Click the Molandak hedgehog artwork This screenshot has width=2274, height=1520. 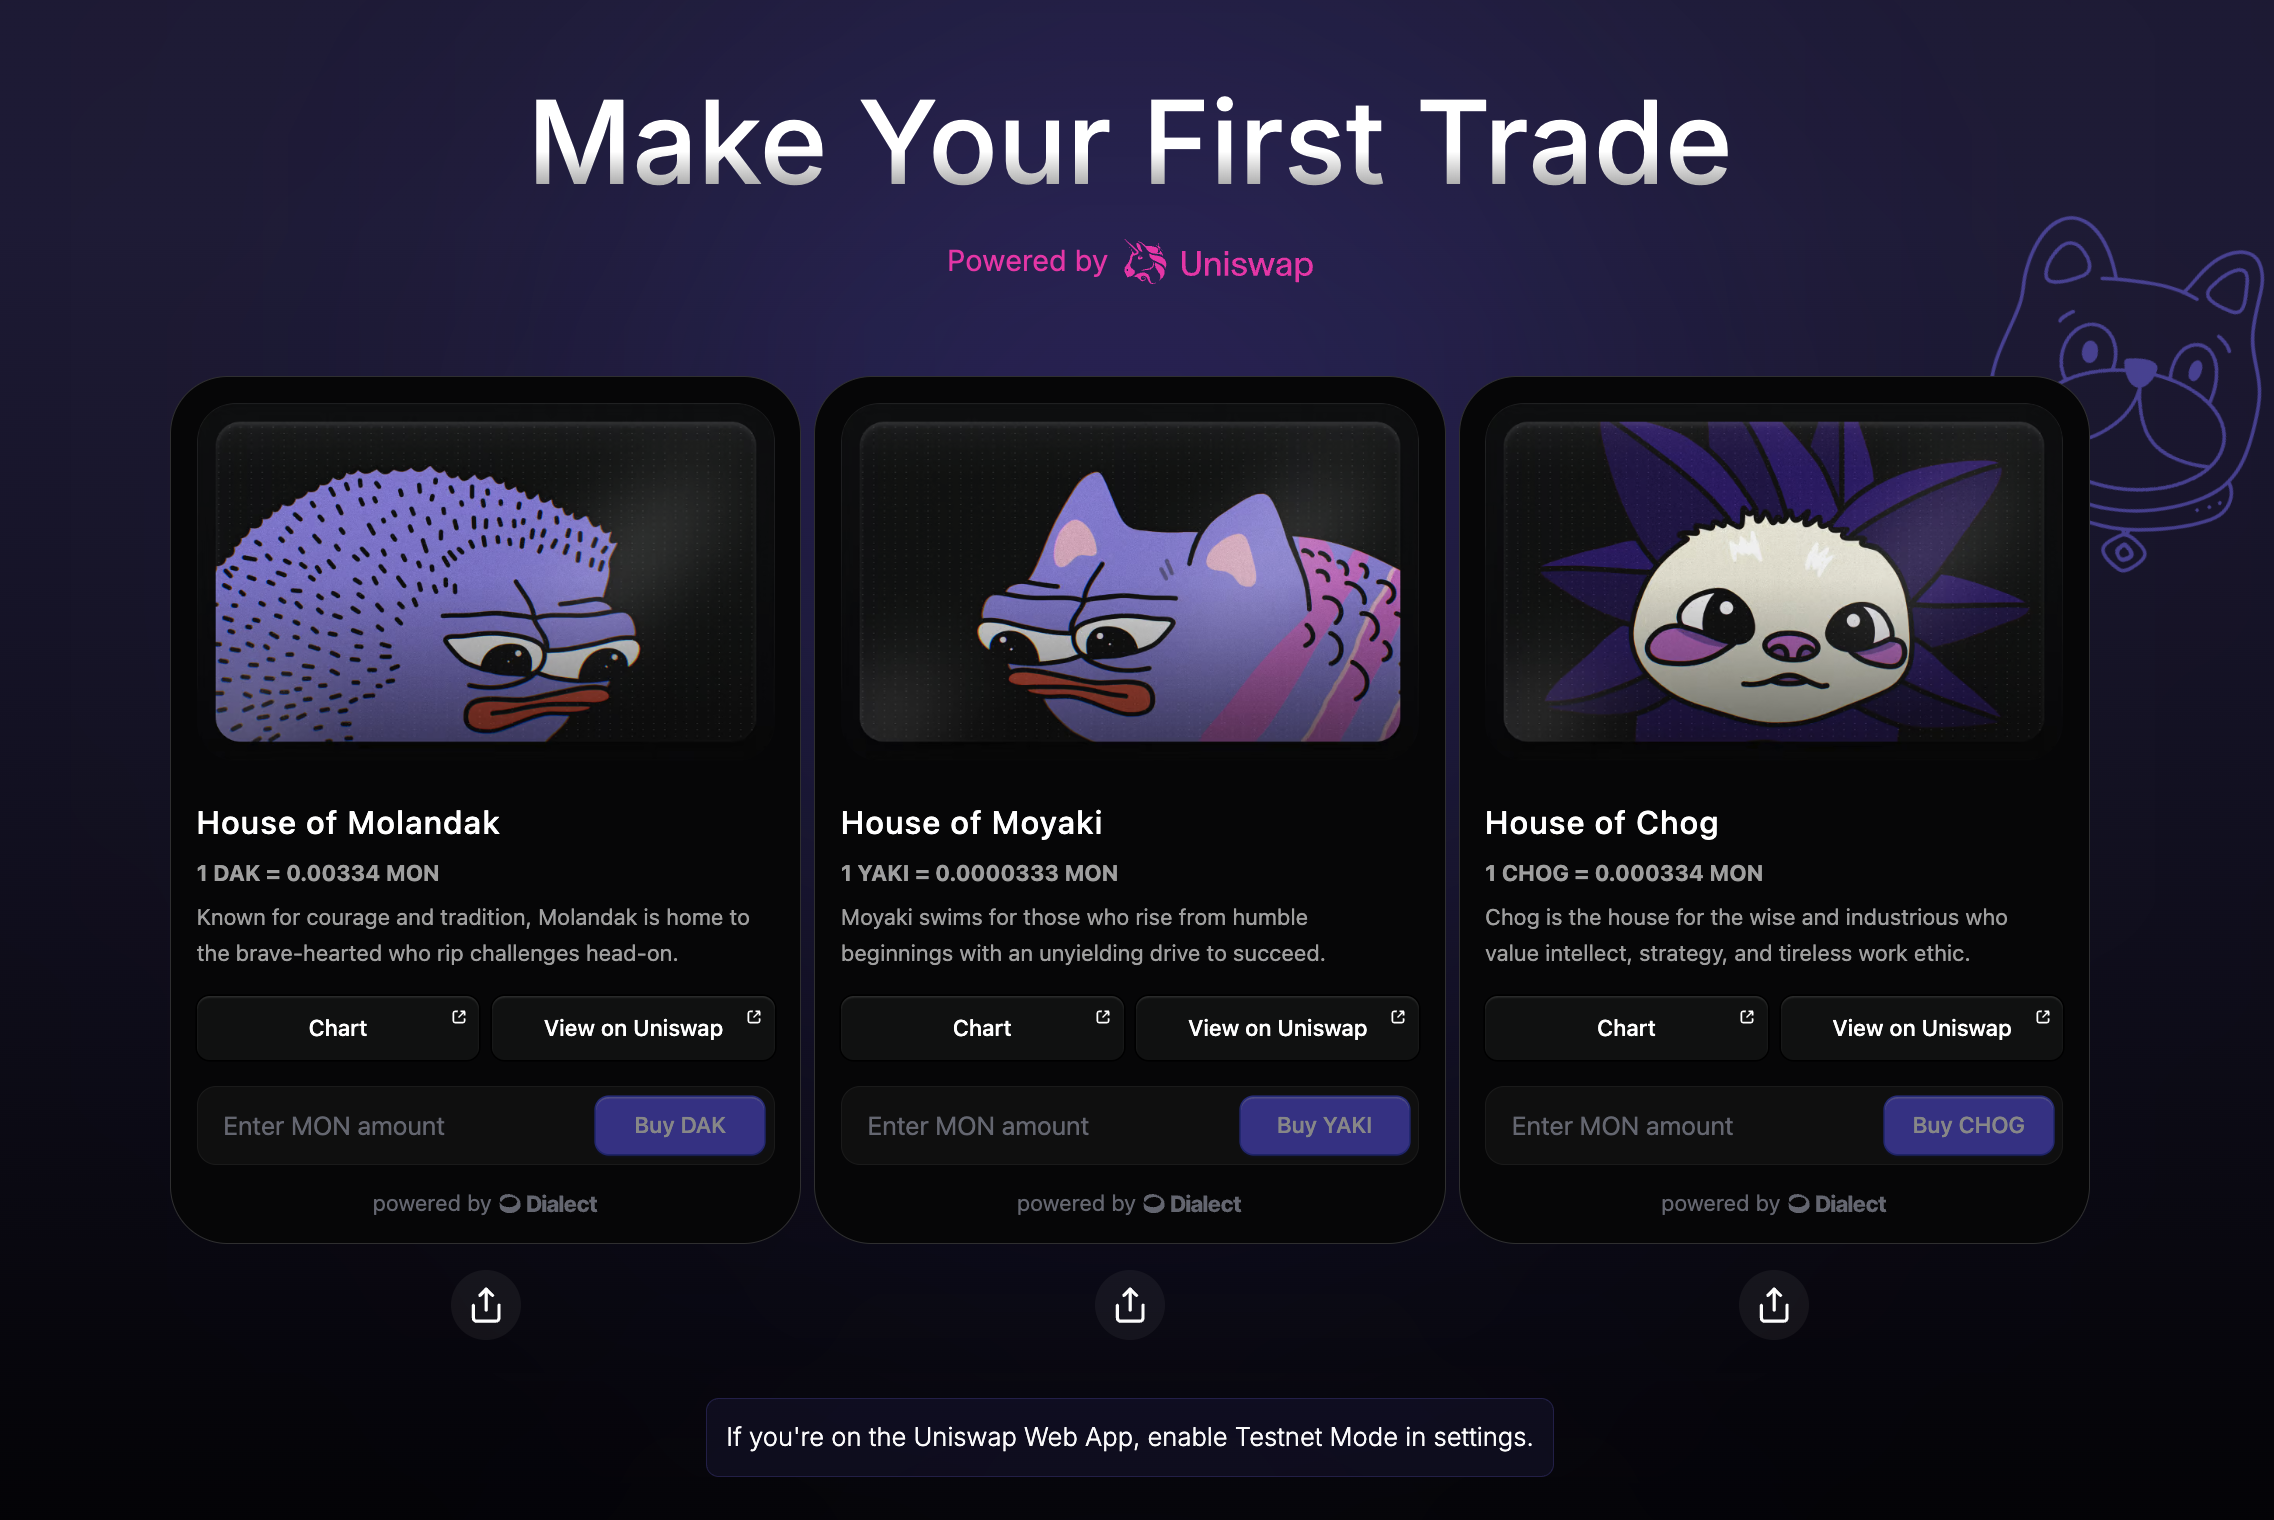pos(485,582)
